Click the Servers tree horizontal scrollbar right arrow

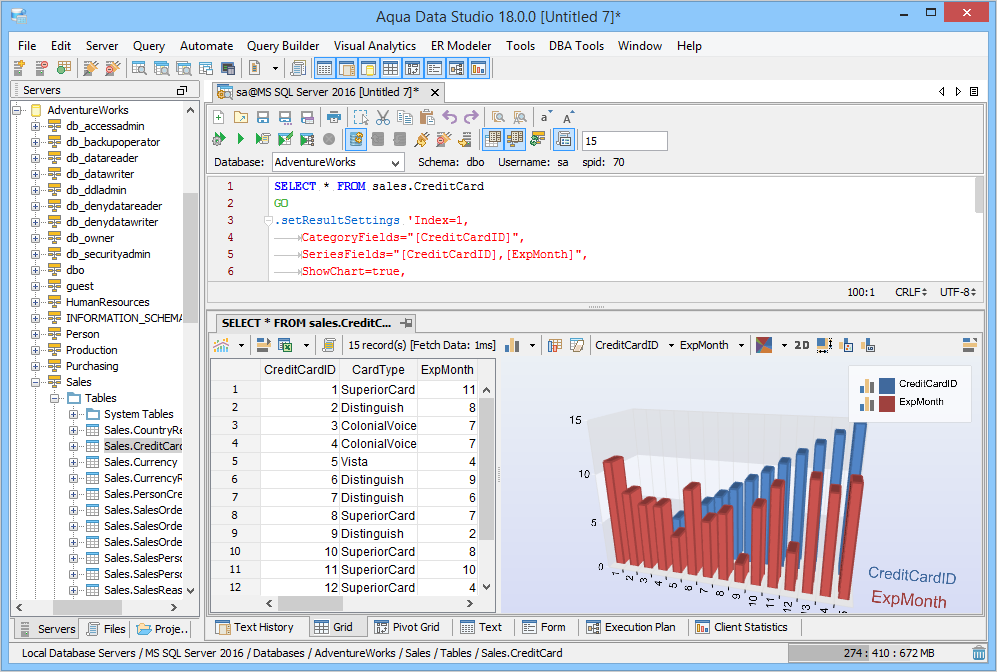pyautogui.click(x=174, y=608)
